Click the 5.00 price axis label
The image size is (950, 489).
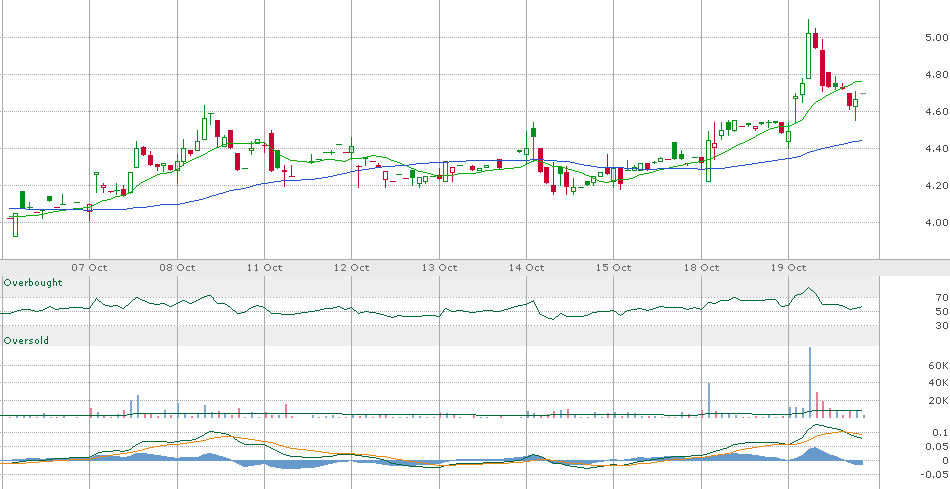pos(937,38)
